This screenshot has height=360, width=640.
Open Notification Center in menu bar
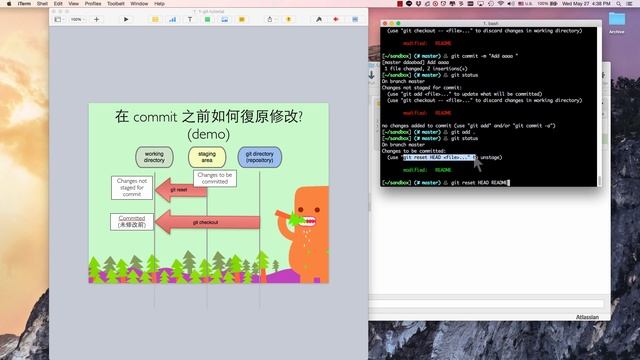point(630,4)
